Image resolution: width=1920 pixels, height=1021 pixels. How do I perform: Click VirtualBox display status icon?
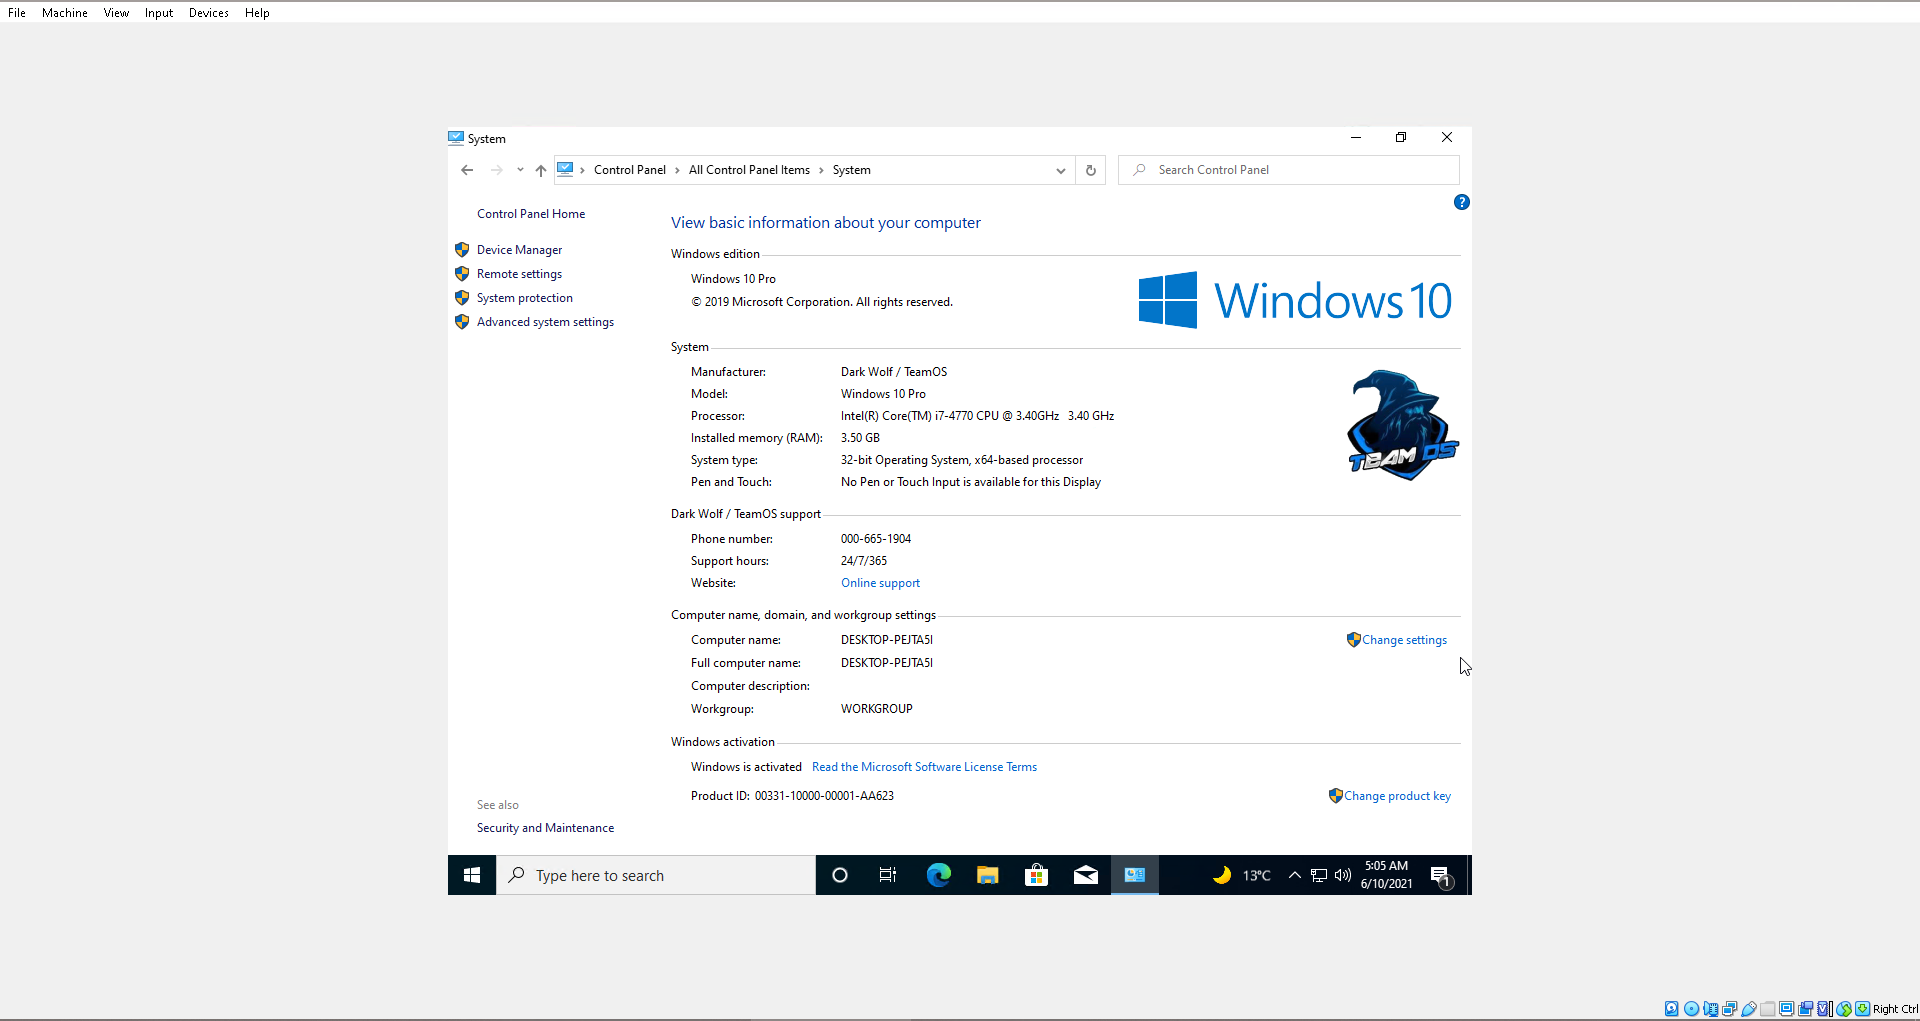(x=1787, y=1009)
